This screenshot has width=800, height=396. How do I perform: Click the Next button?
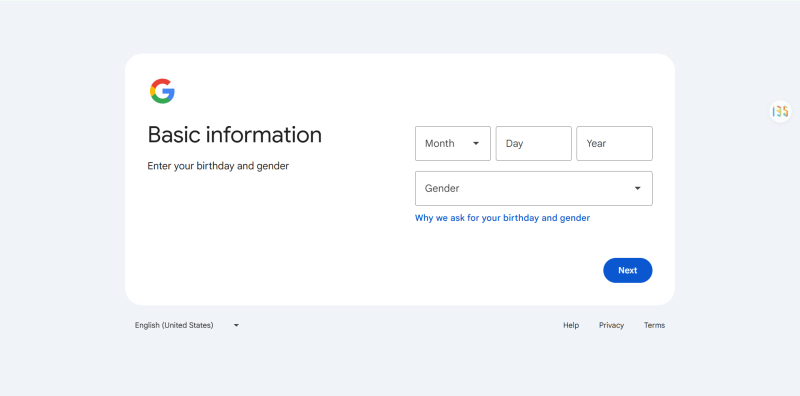pyautogui.click(x=628, y=270)
